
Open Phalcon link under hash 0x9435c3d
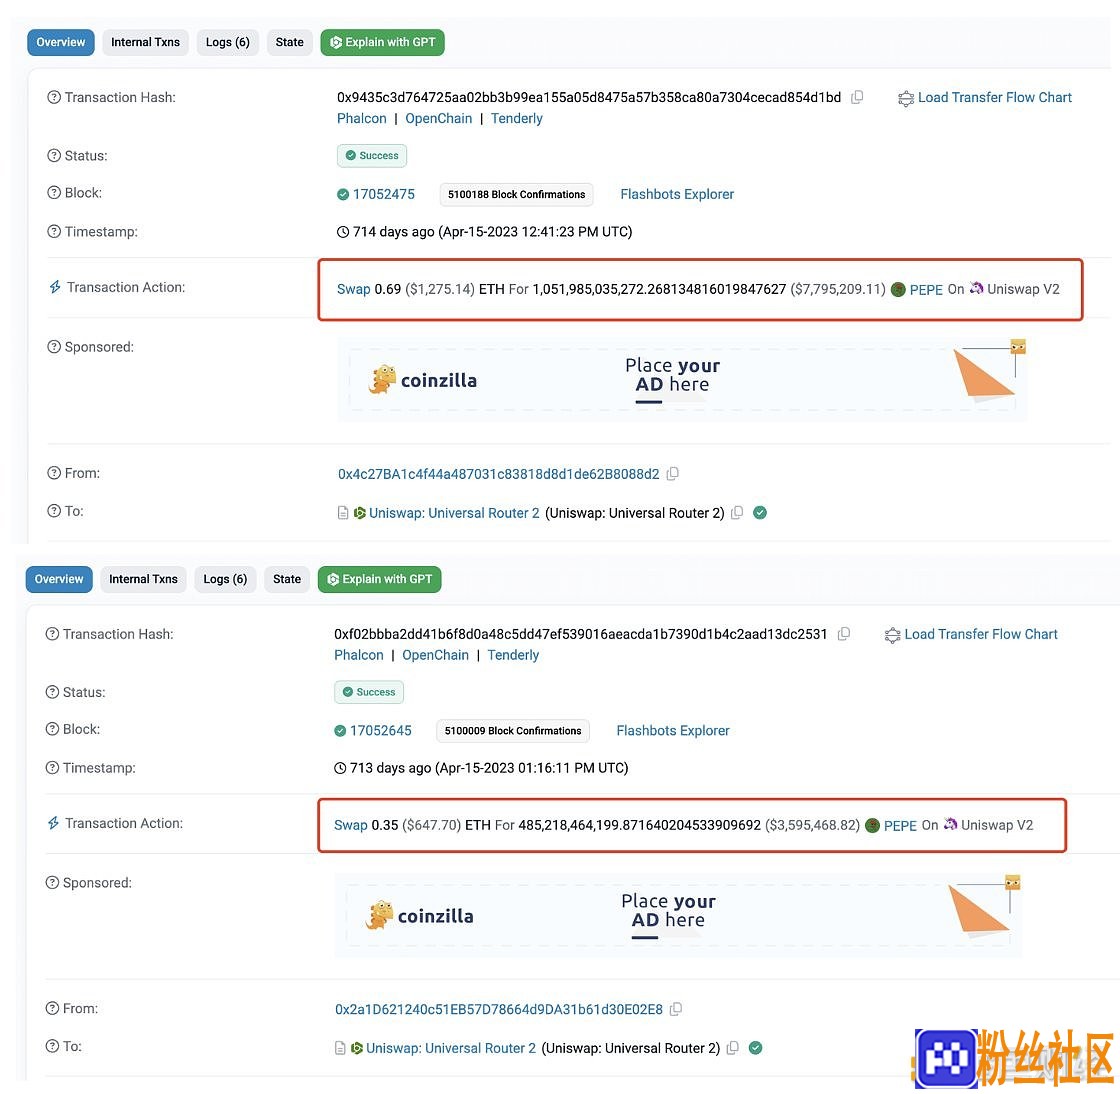click(x=361, y=119)
